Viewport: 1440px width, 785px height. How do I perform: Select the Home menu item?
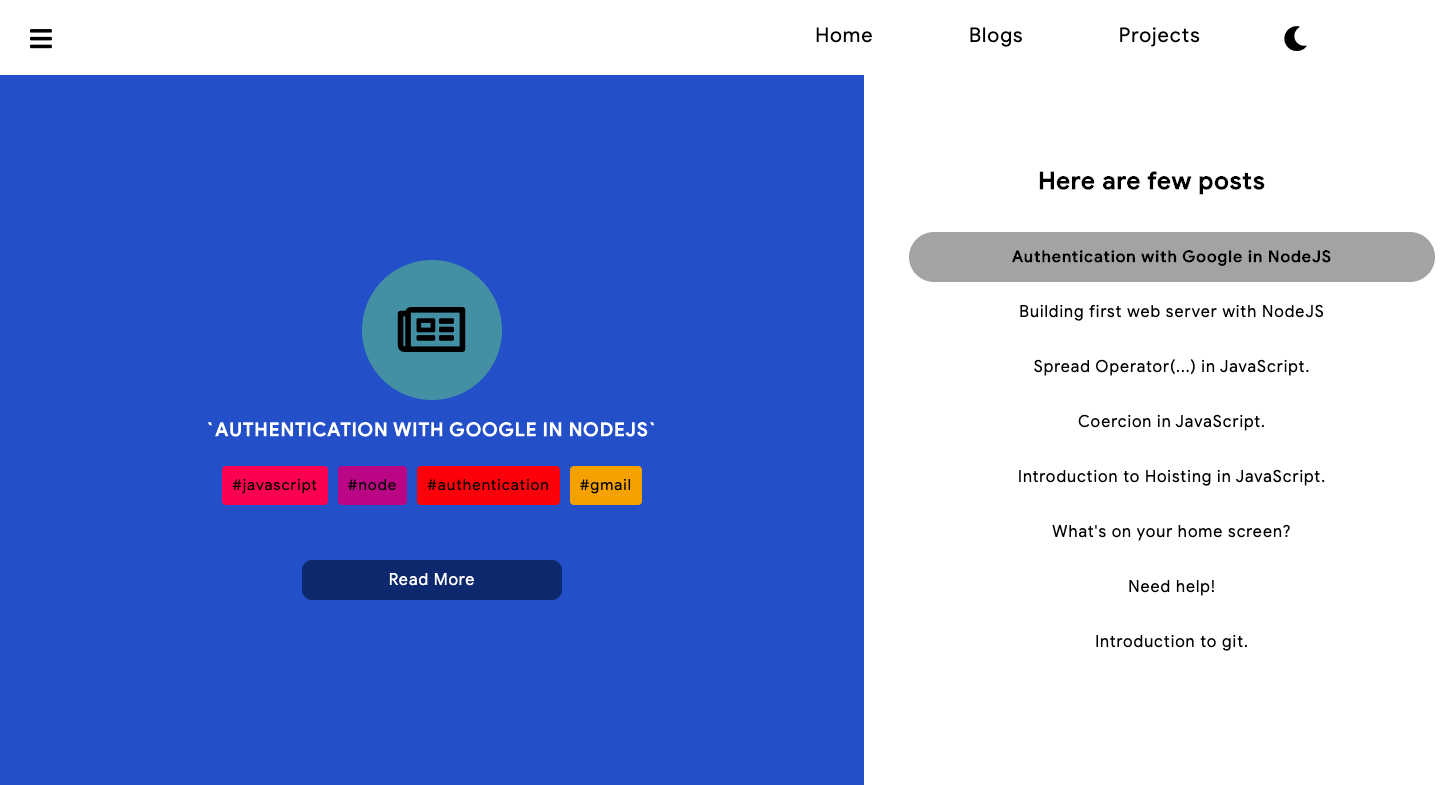(x=843, y=35)
